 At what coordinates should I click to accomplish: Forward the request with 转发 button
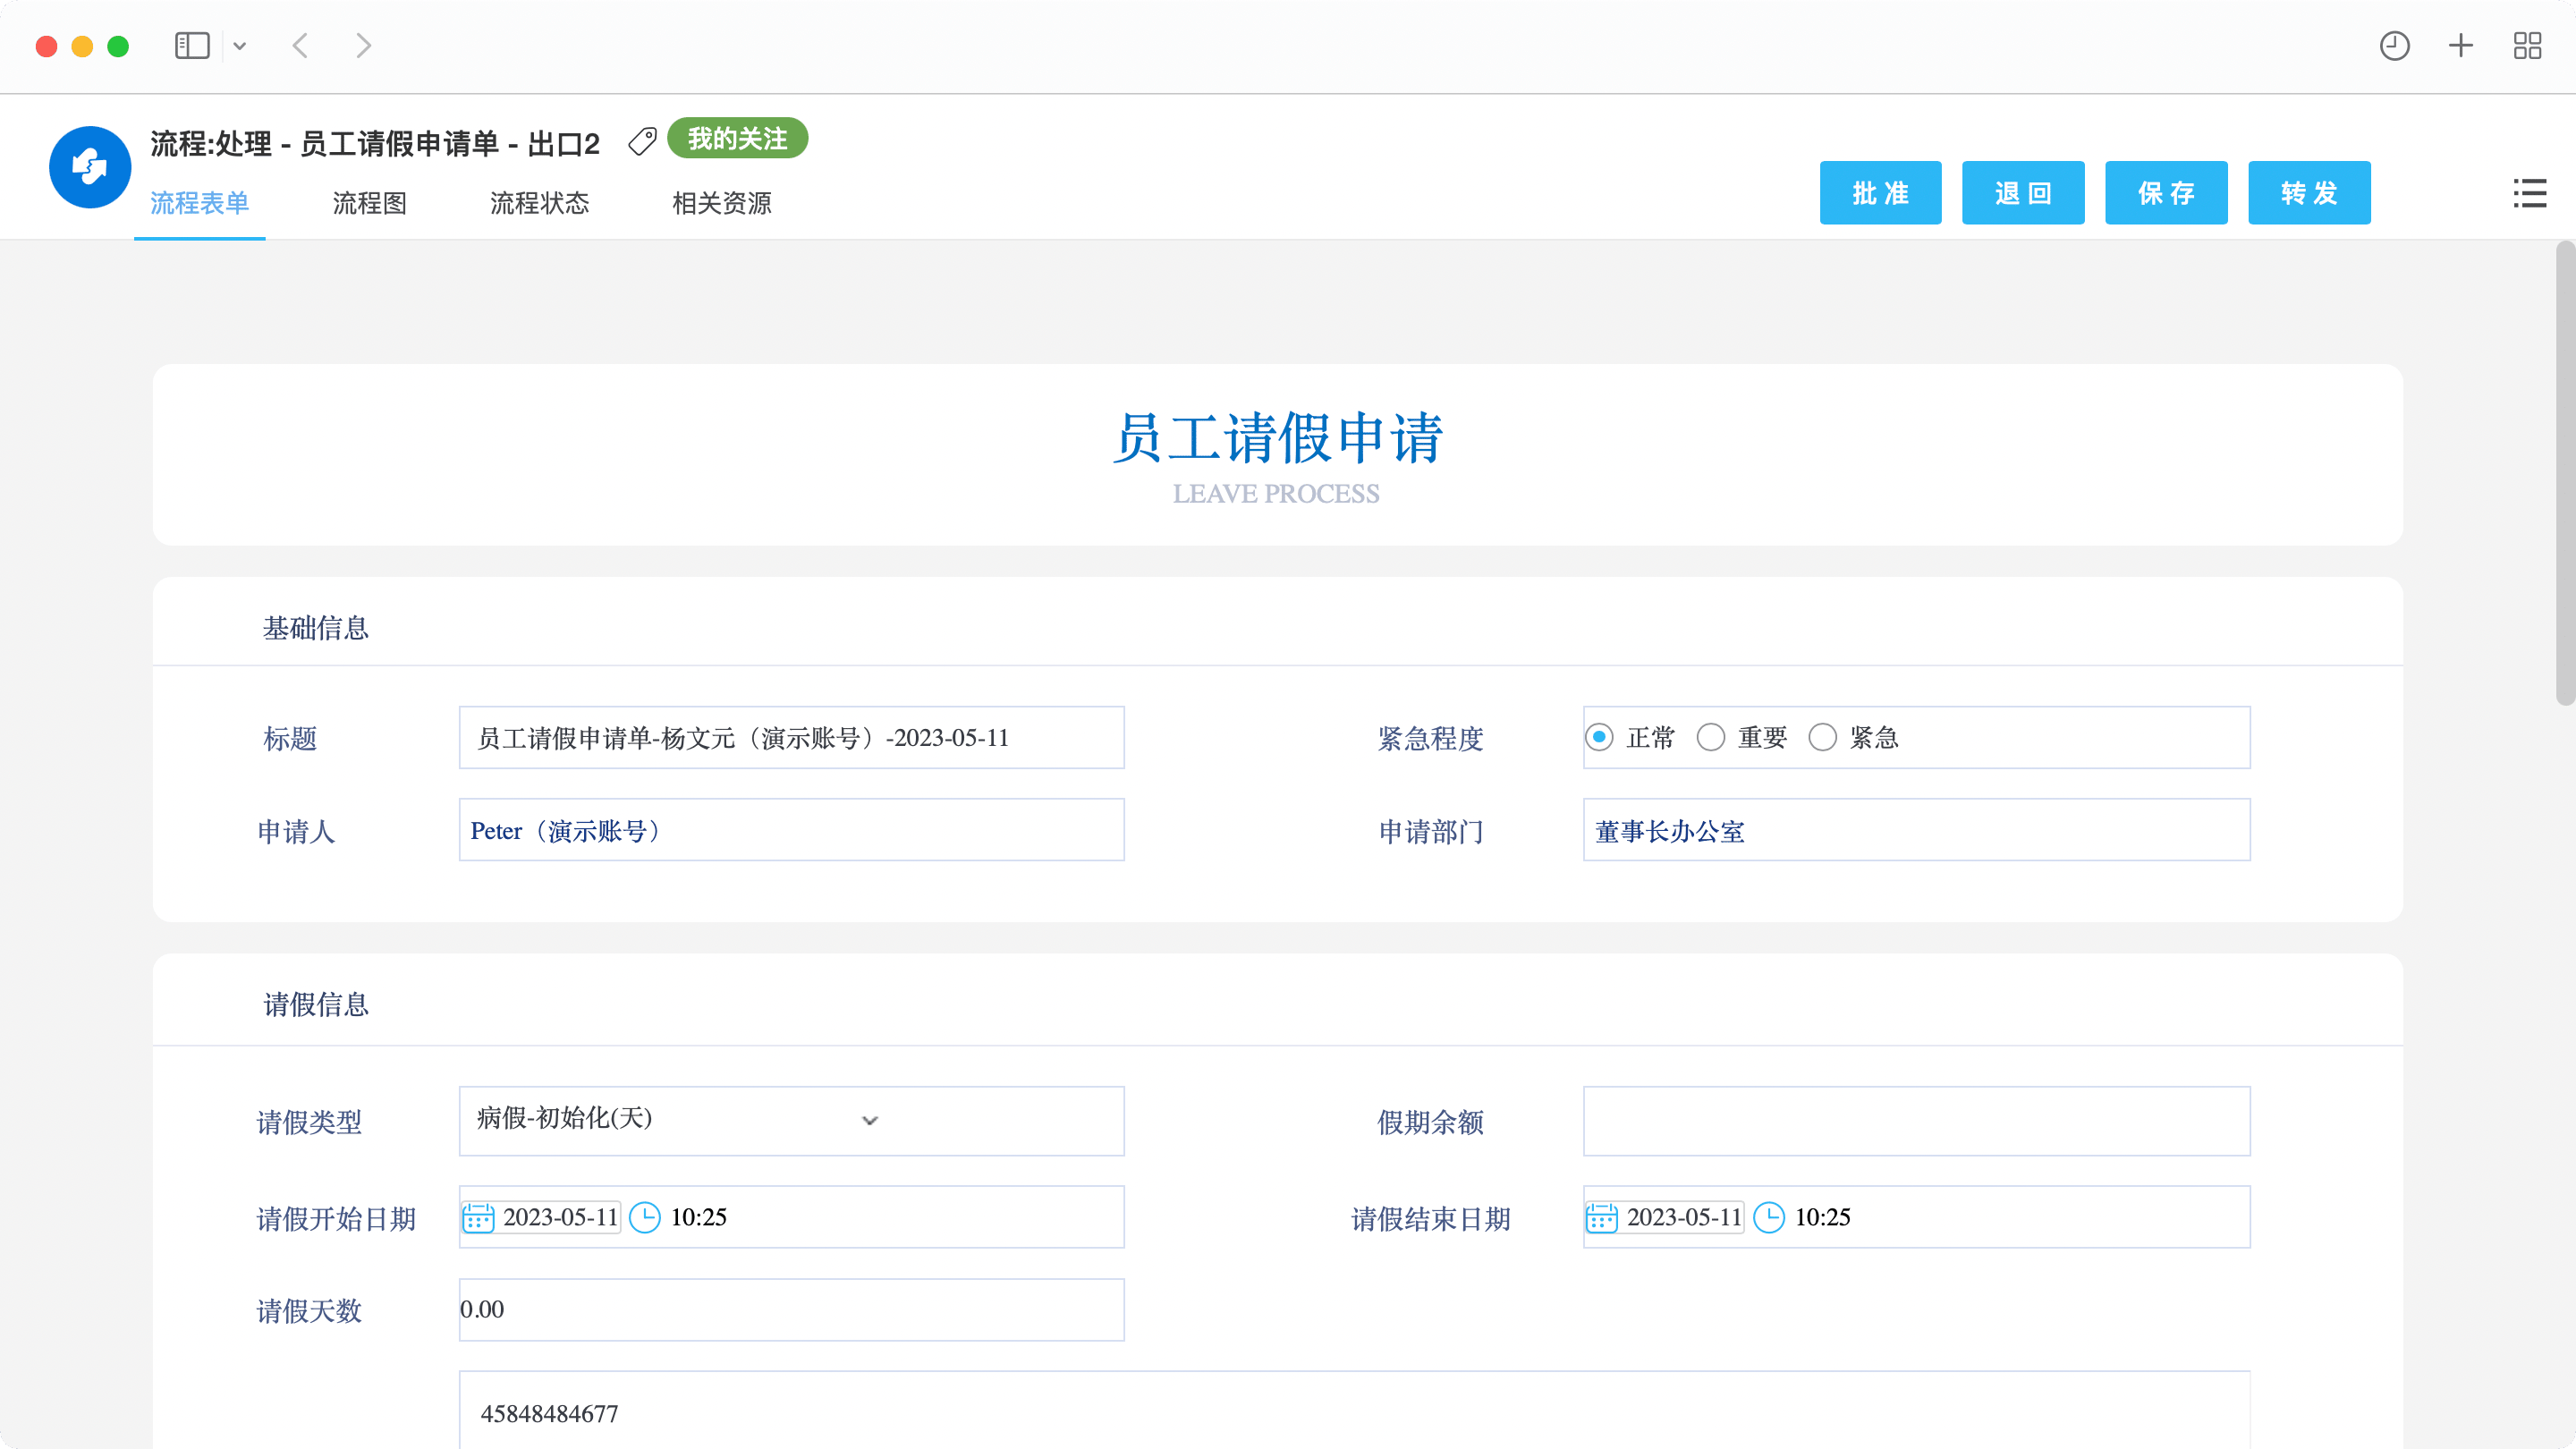click(x=2309, y=193)
